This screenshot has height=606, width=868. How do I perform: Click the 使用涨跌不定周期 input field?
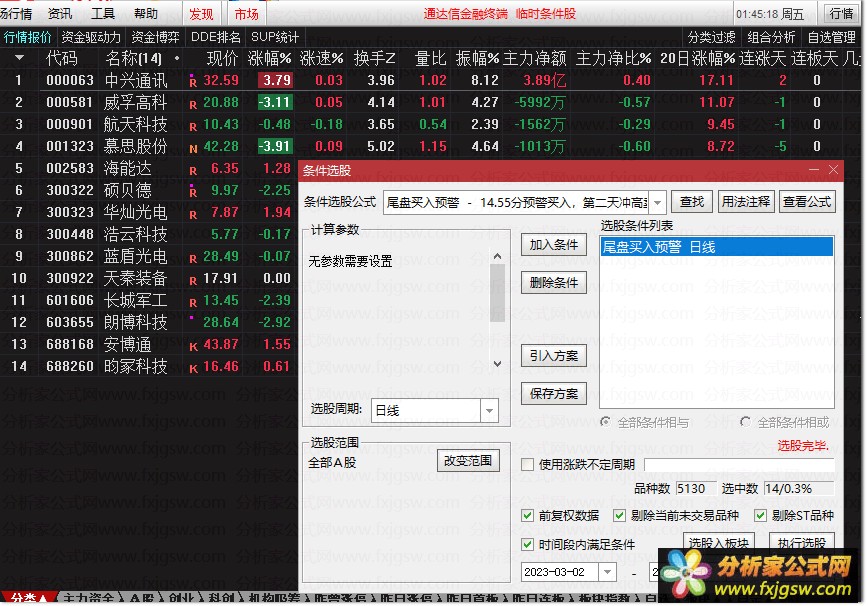(739, 464)
